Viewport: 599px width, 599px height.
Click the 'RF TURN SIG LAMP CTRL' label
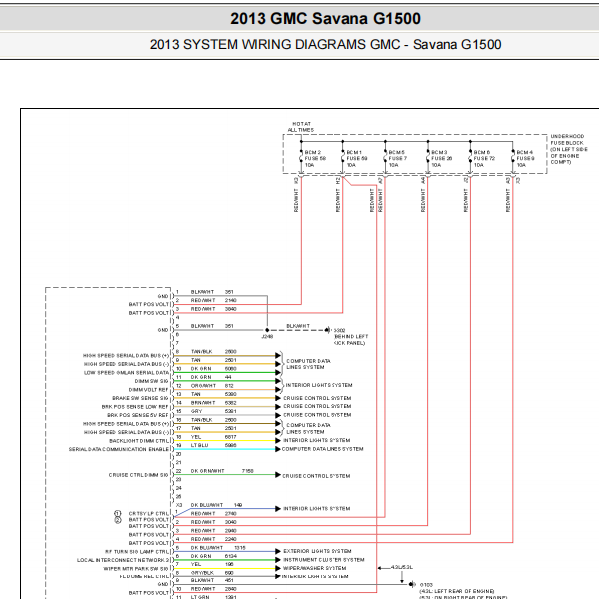click(x=137, y=552)
